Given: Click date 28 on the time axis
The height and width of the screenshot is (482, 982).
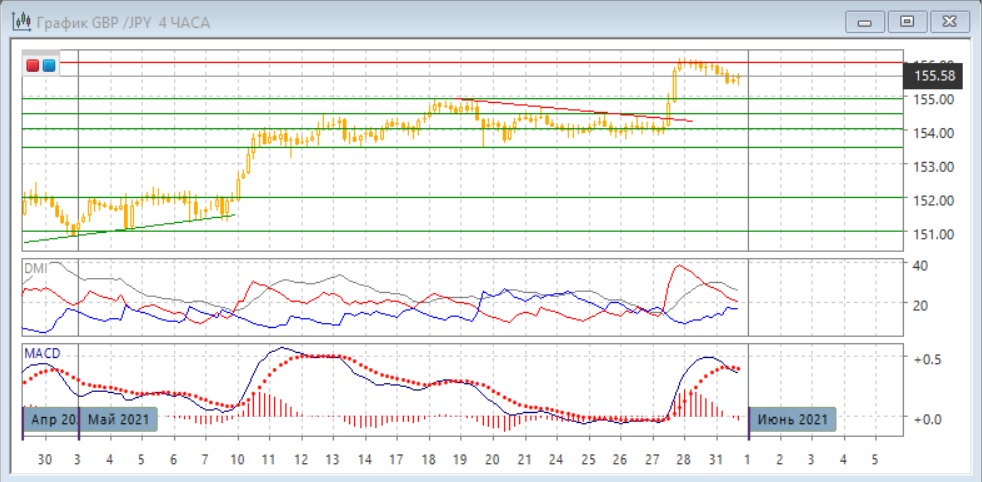Looking at the screenshot, I should click(684, 459).
